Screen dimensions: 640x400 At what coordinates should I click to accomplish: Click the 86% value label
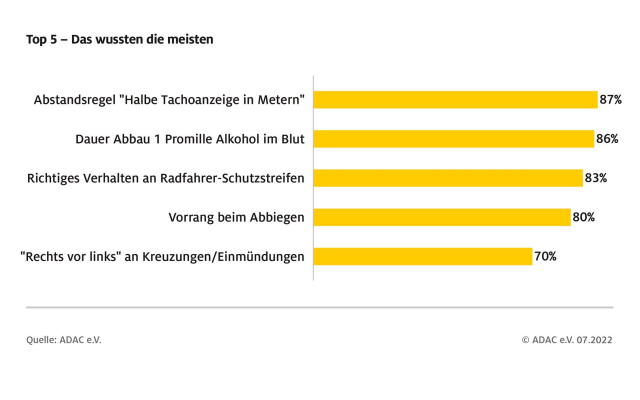coord(607,139)
